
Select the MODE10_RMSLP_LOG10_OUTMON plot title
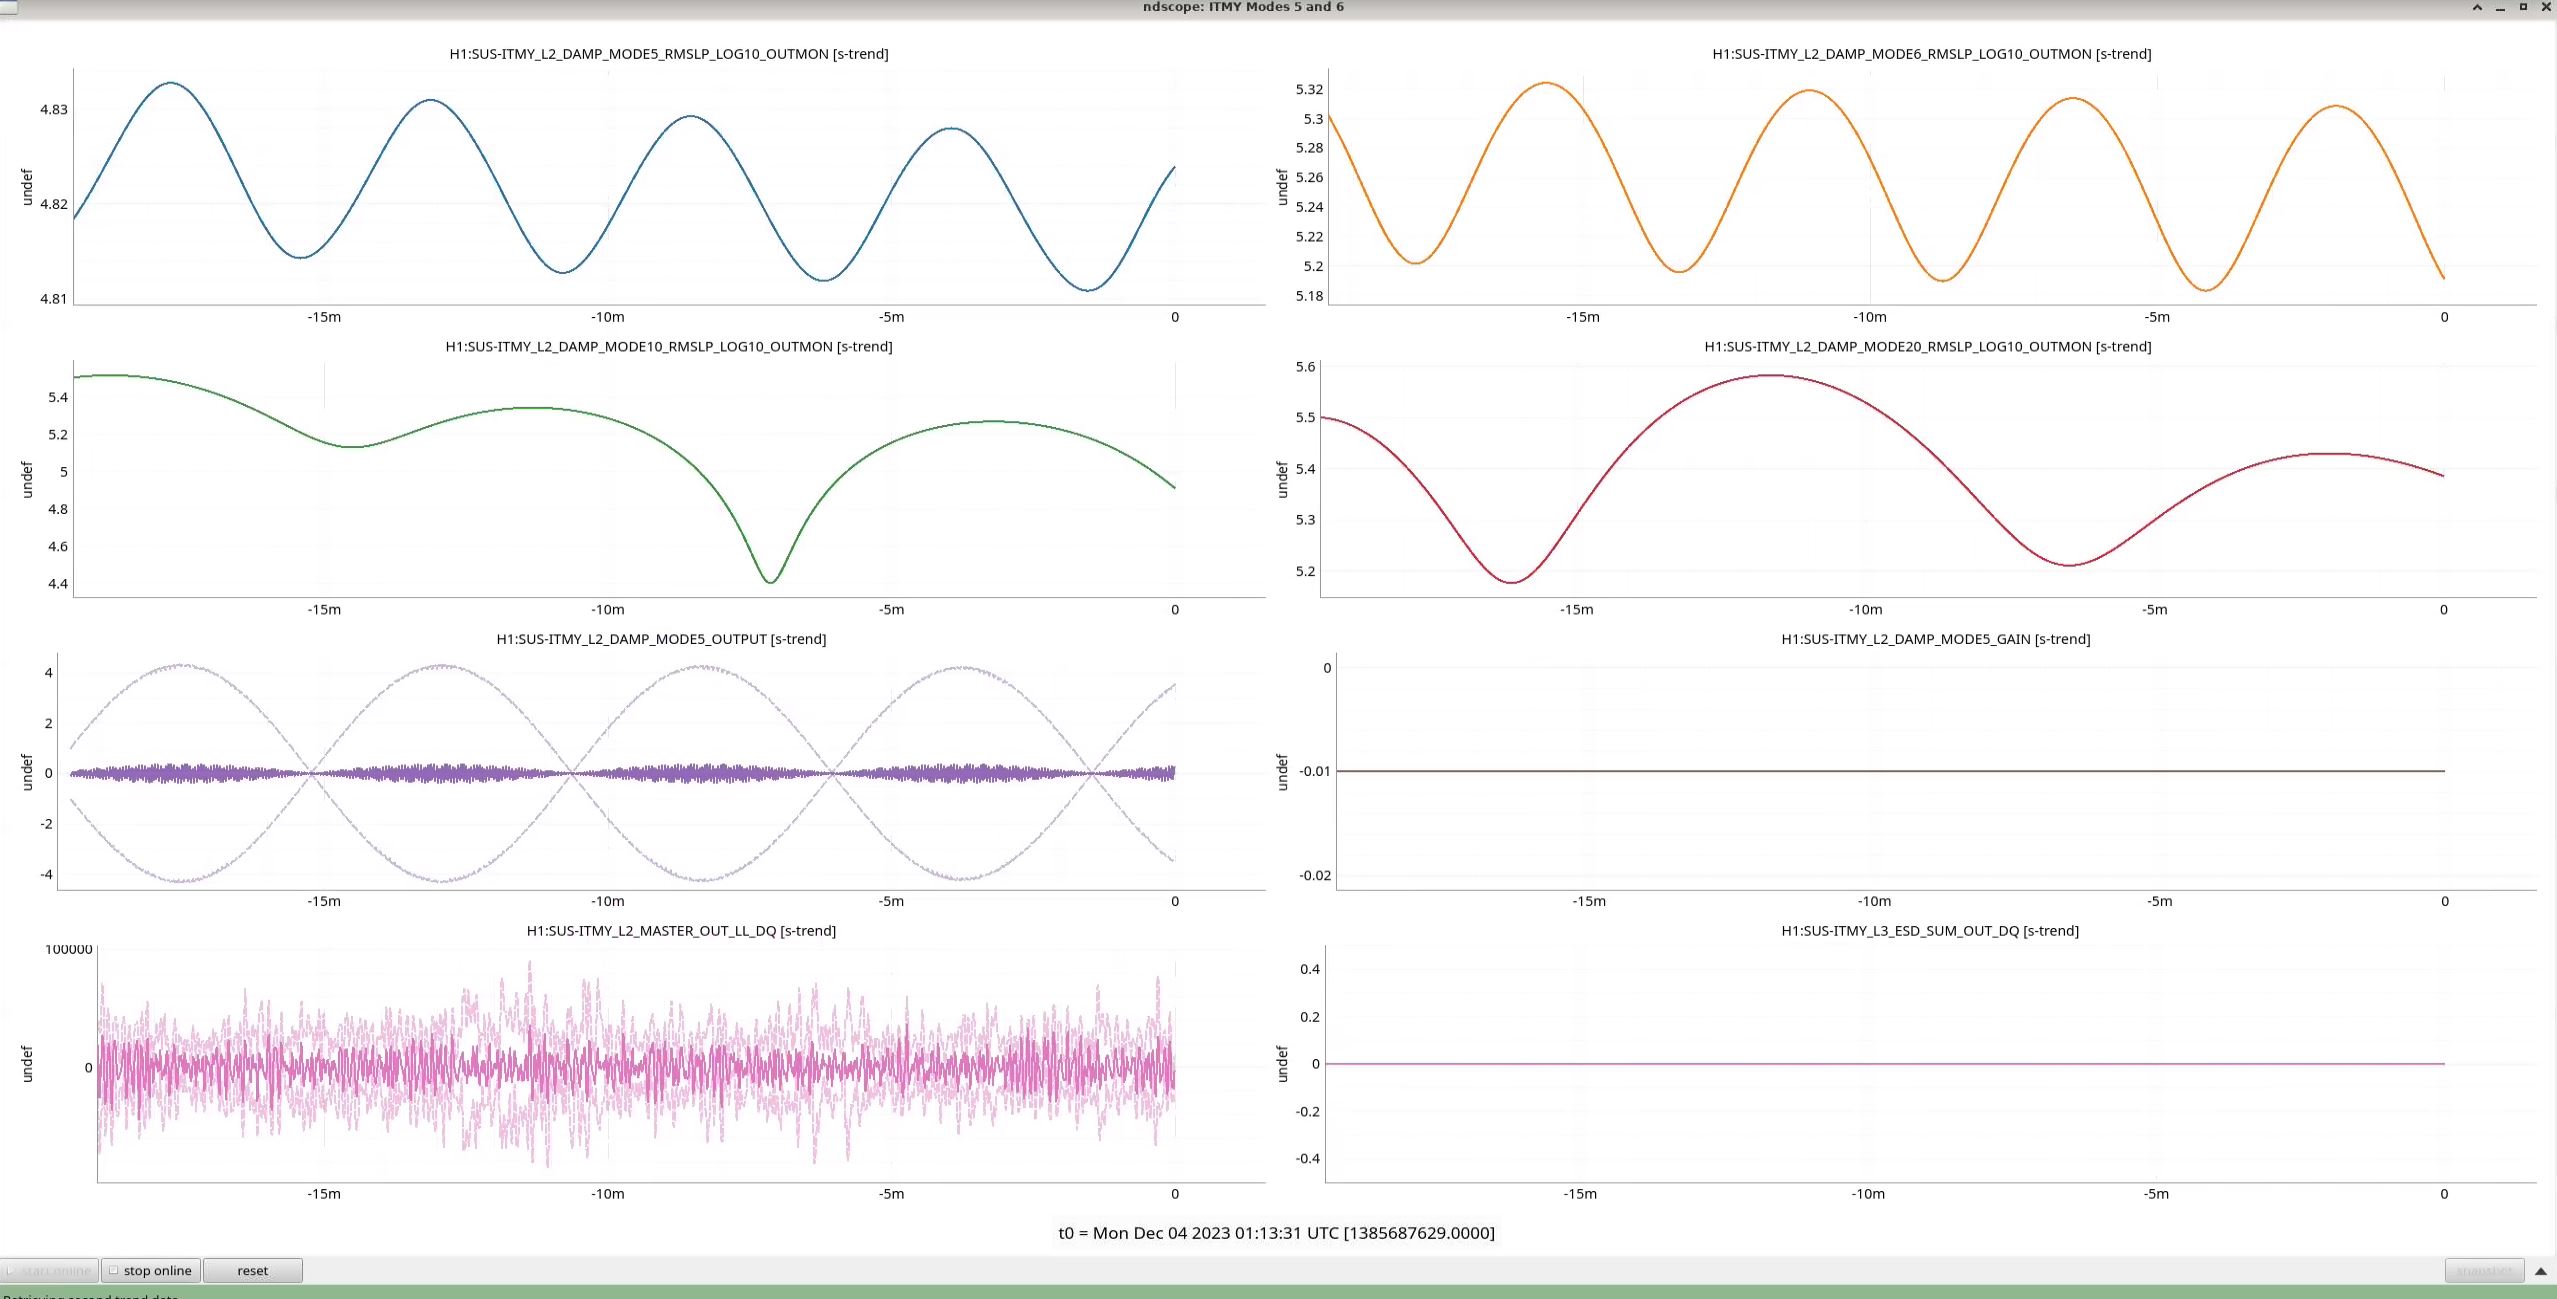point(668,346)
